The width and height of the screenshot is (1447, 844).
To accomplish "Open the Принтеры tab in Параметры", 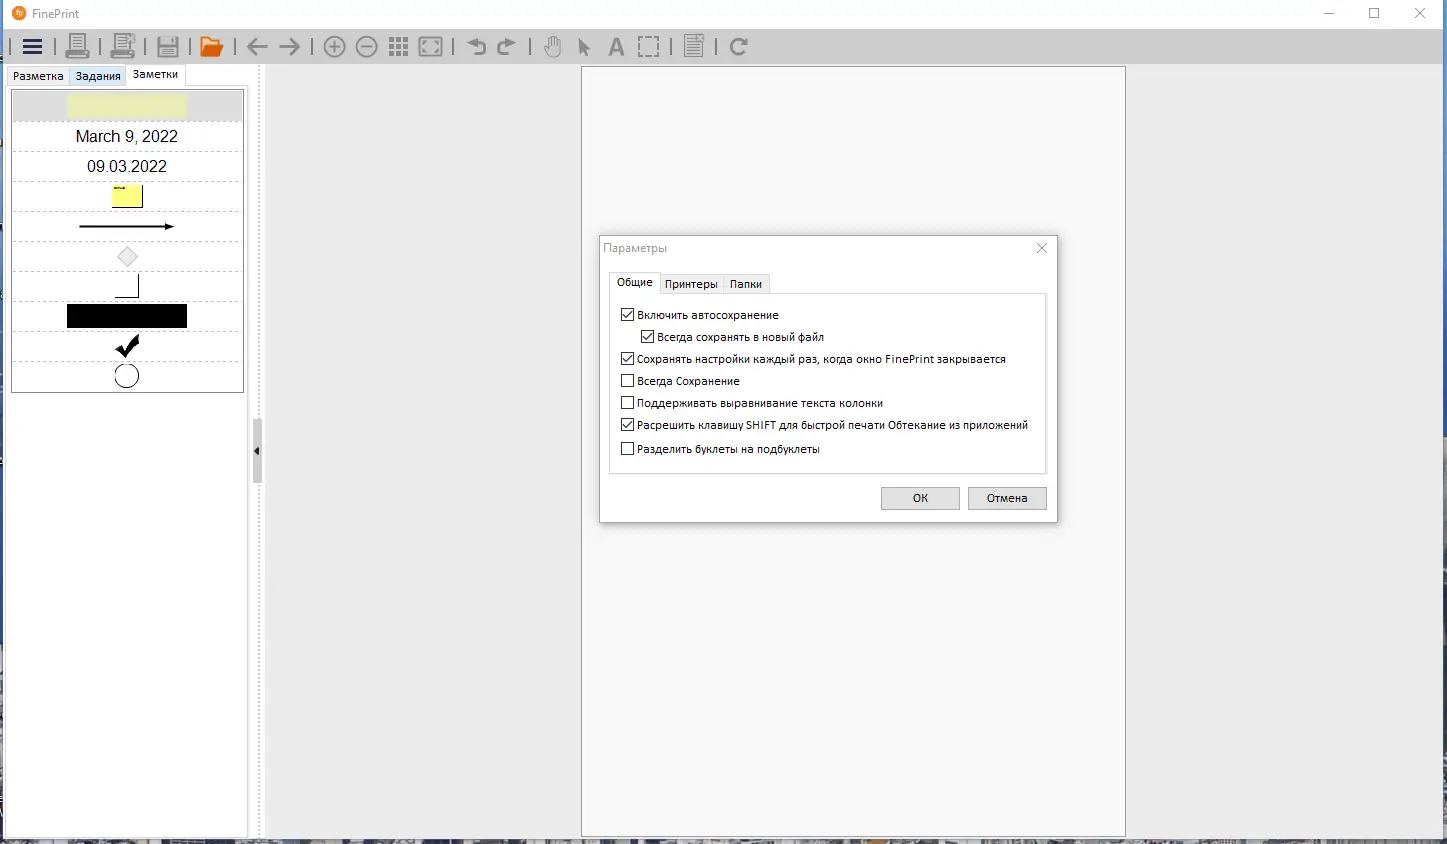I will click(x=691, y=284).
